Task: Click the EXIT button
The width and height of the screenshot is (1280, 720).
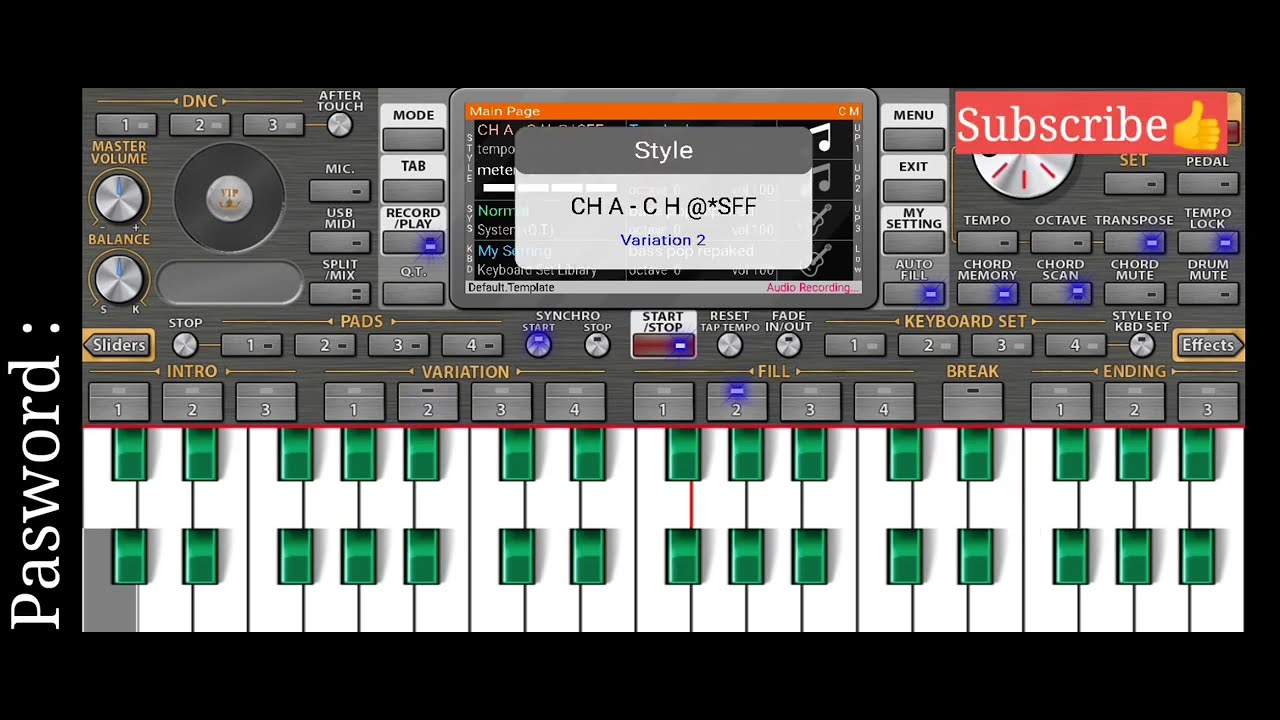Action: (x=913, y=190)
